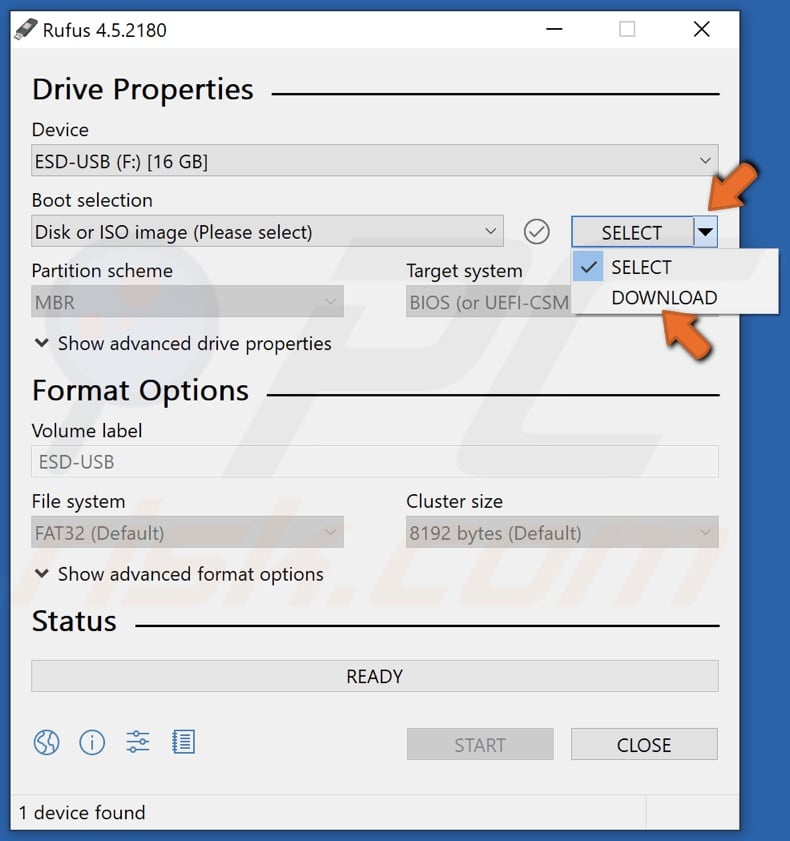Click the START button

tap(480, 744)
